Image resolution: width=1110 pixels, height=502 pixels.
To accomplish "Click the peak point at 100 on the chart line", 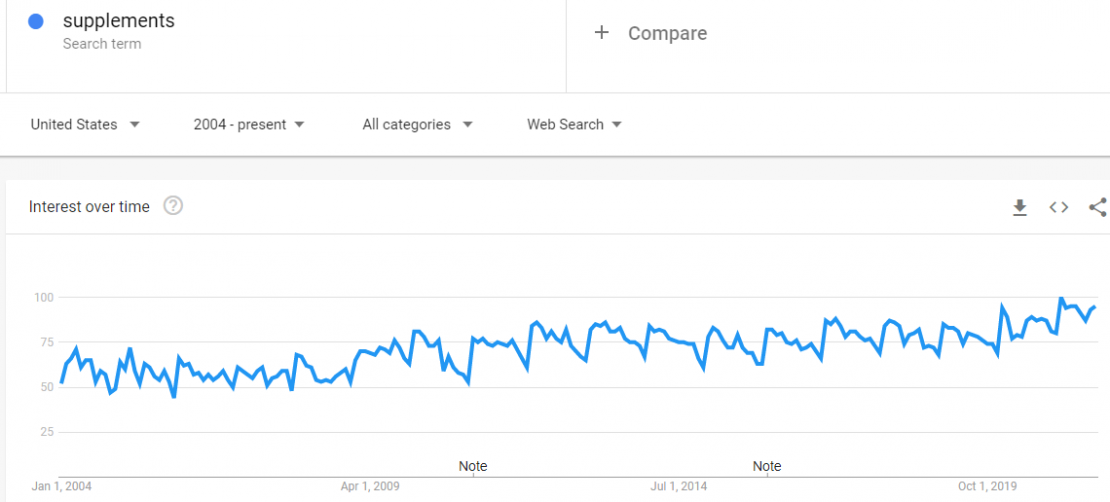I will point(1060,298).
